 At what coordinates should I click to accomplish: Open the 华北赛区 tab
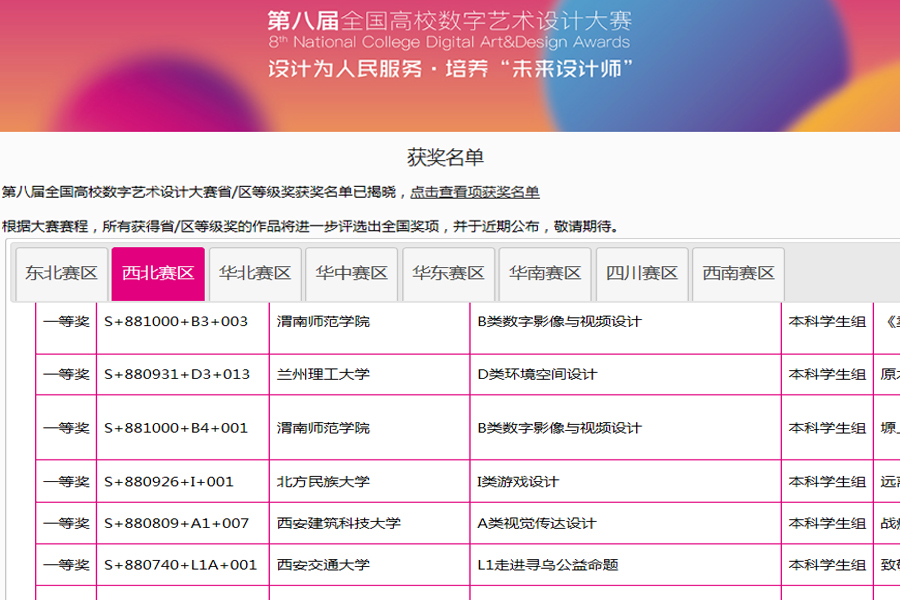point(255,273)
